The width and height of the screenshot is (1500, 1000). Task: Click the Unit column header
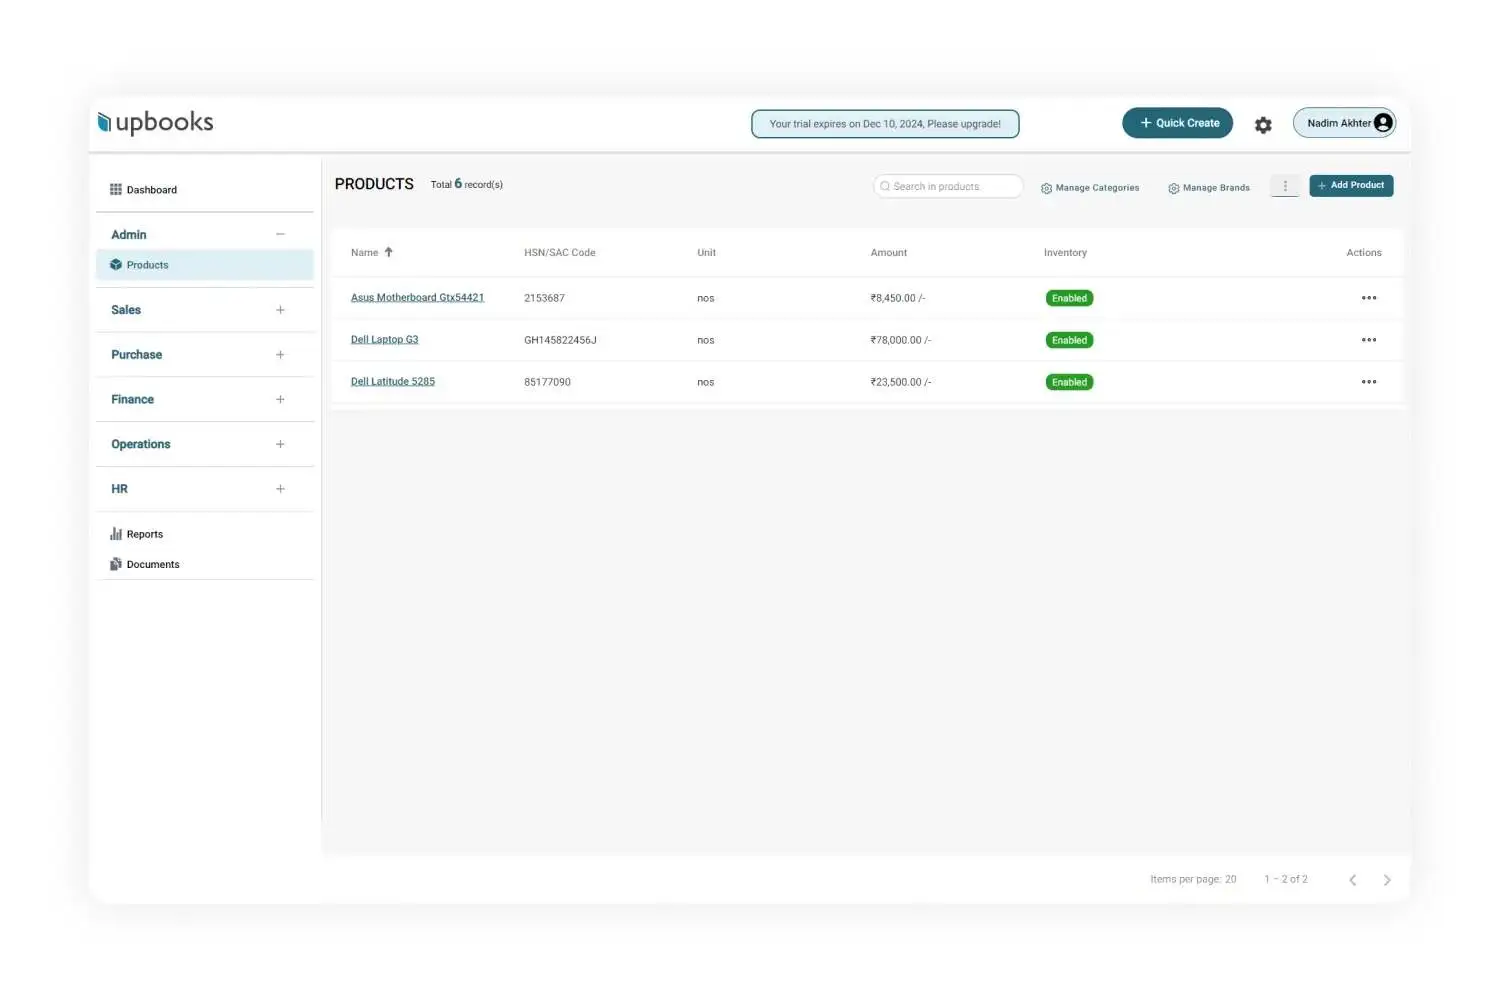pos(706,253)
